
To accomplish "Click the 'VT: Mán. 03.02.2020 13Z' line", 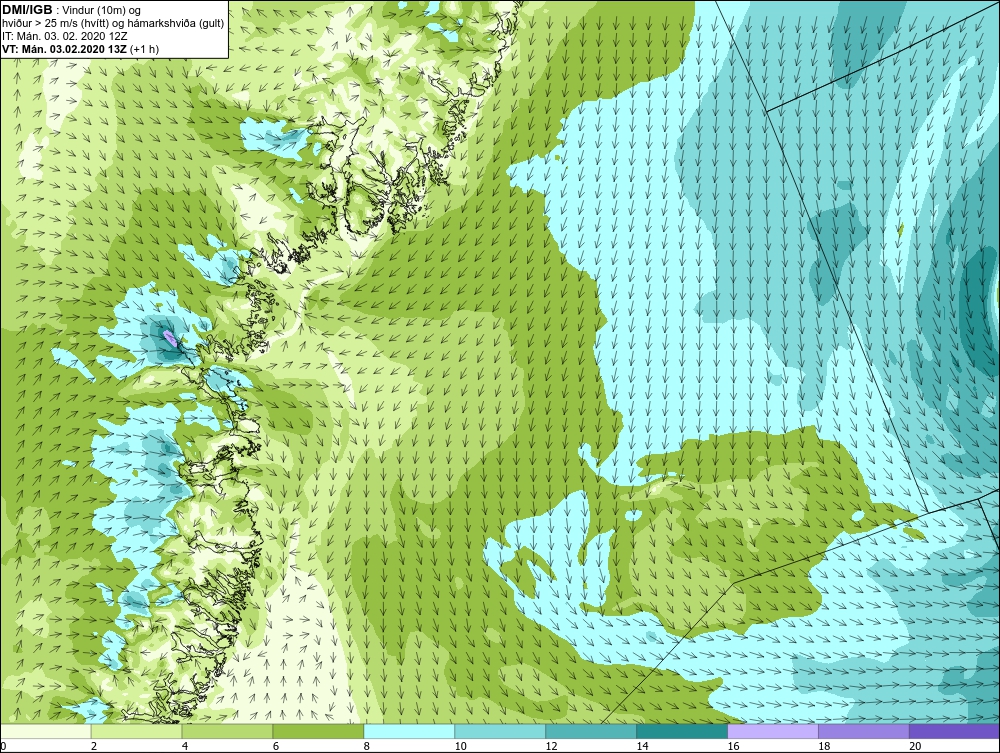I will point(65,49).
